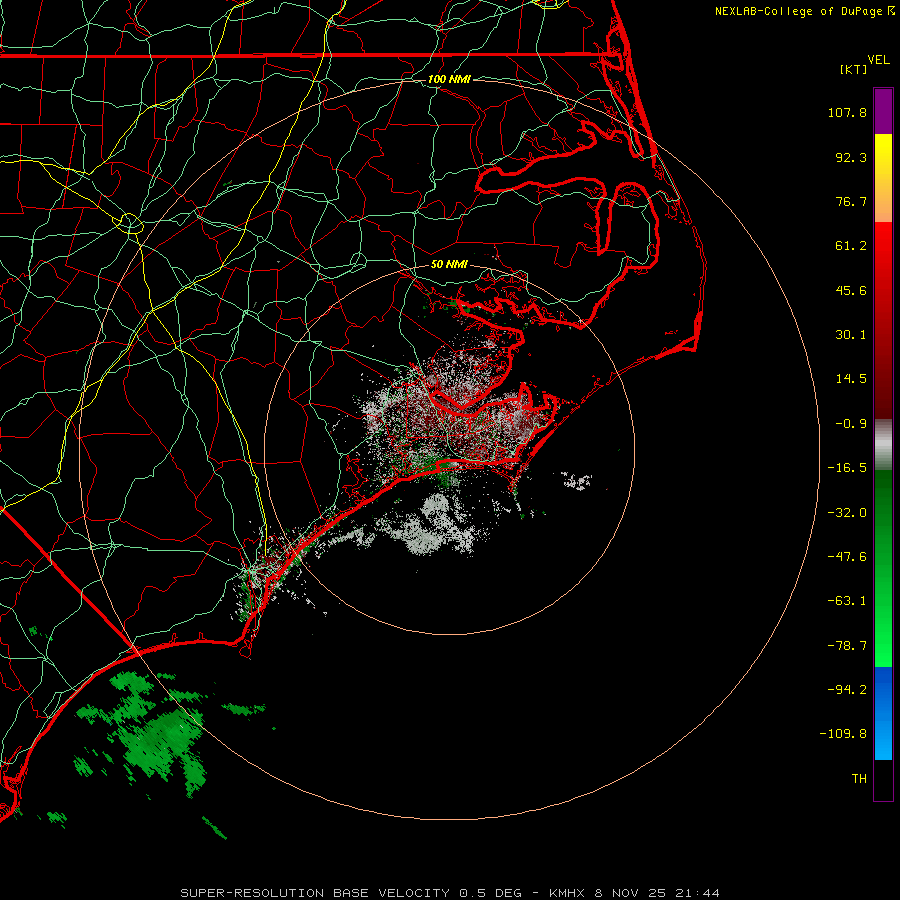This screenshot has width=900, height=900.
Task: Click the 50 NMI range ring label
Action: (449, 265)
